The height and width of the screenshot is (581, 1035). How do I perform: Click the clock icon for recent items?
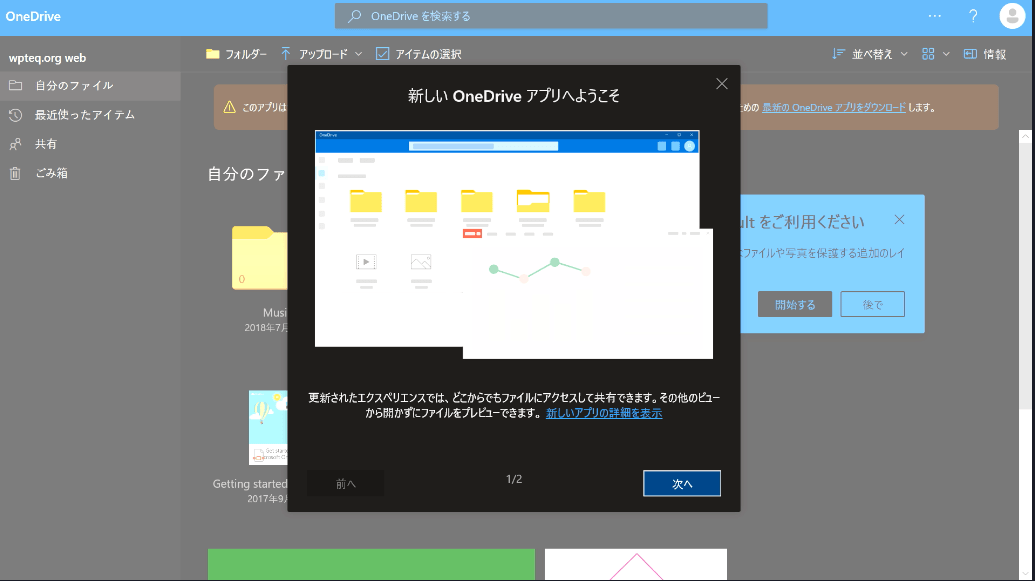pos(15,115)
